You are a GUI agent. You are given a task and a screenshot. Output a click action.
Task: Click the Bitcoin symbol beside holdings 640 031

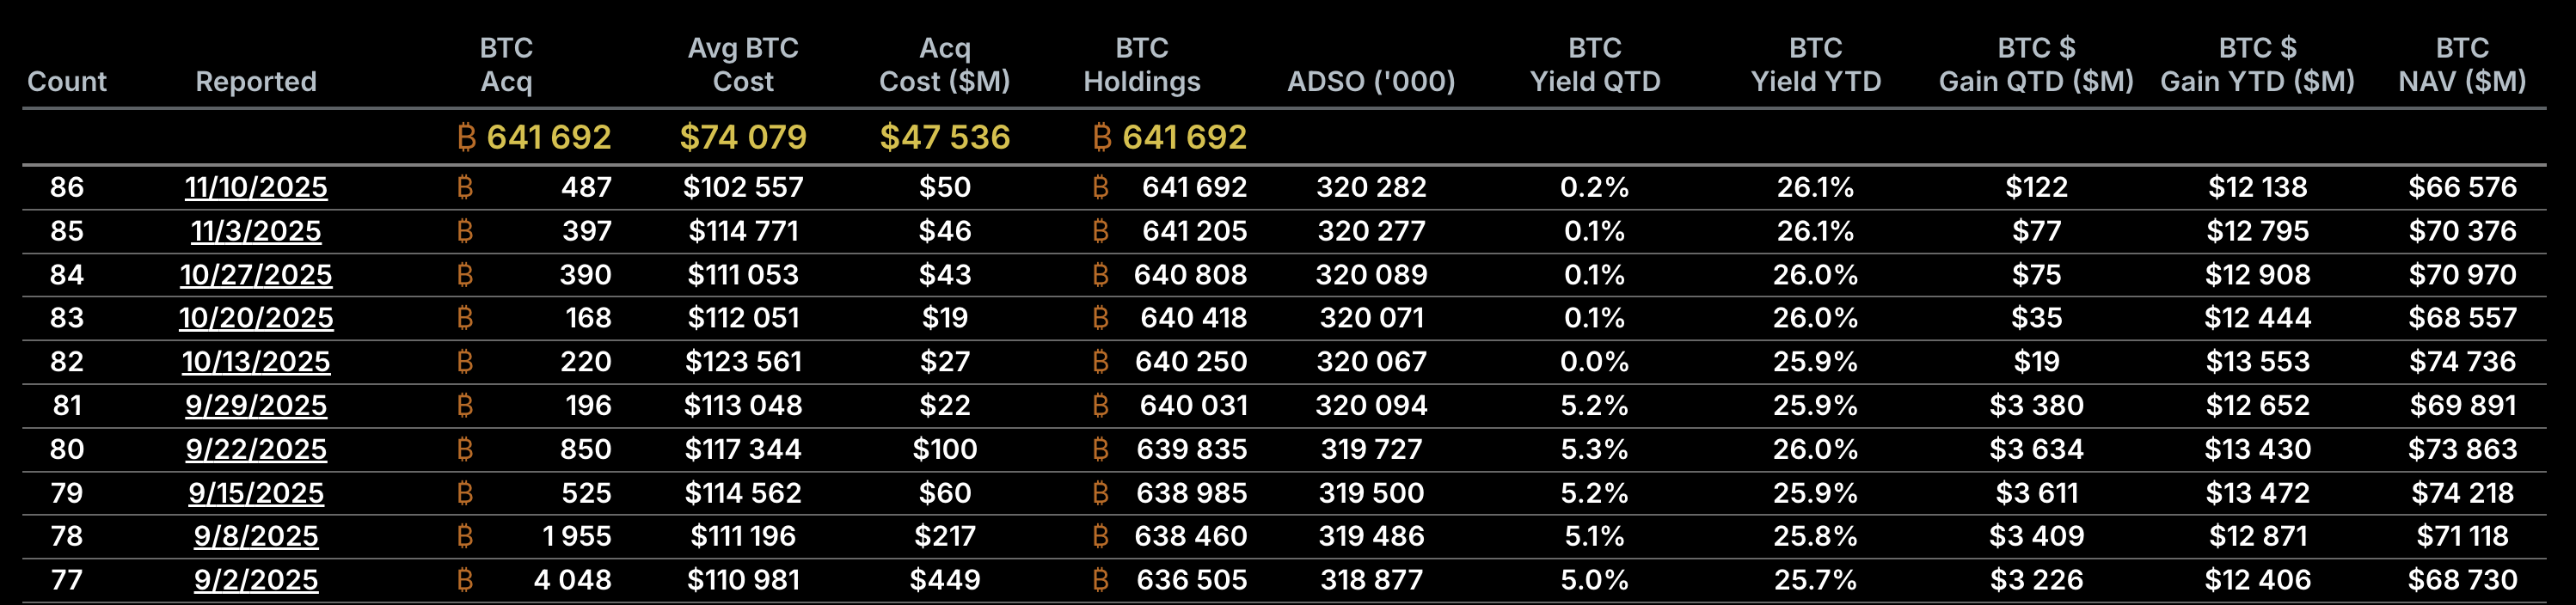tap(1100, 405)
